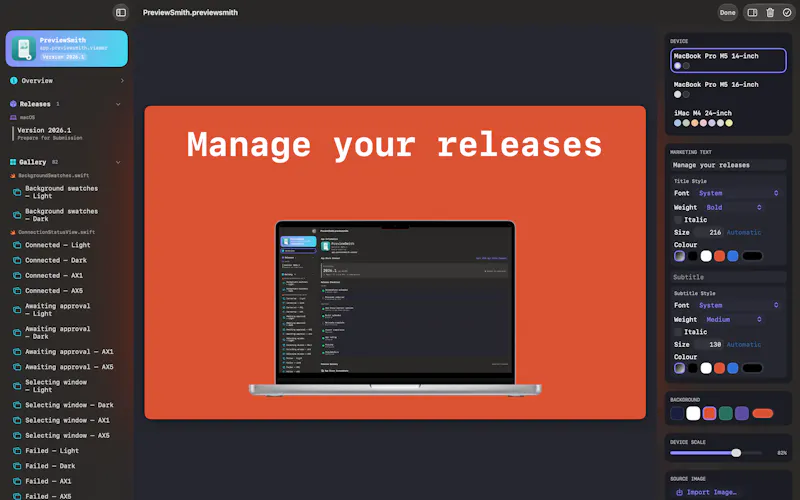Pick the green background swatch
Image resolution: width=800 pixels, height=500 pixels.
(x=726, y=413)
